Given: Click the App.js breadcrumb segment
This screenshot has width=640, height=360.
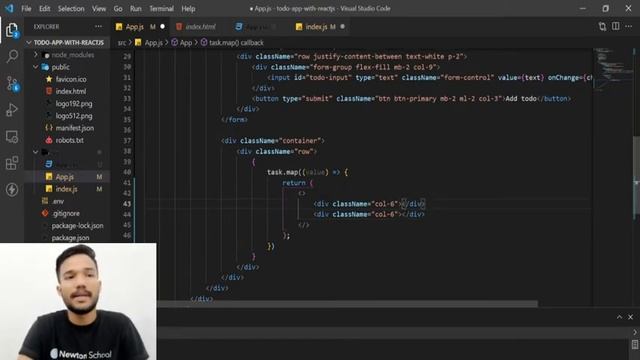Looking at the screenshot, I should [153, 42].
